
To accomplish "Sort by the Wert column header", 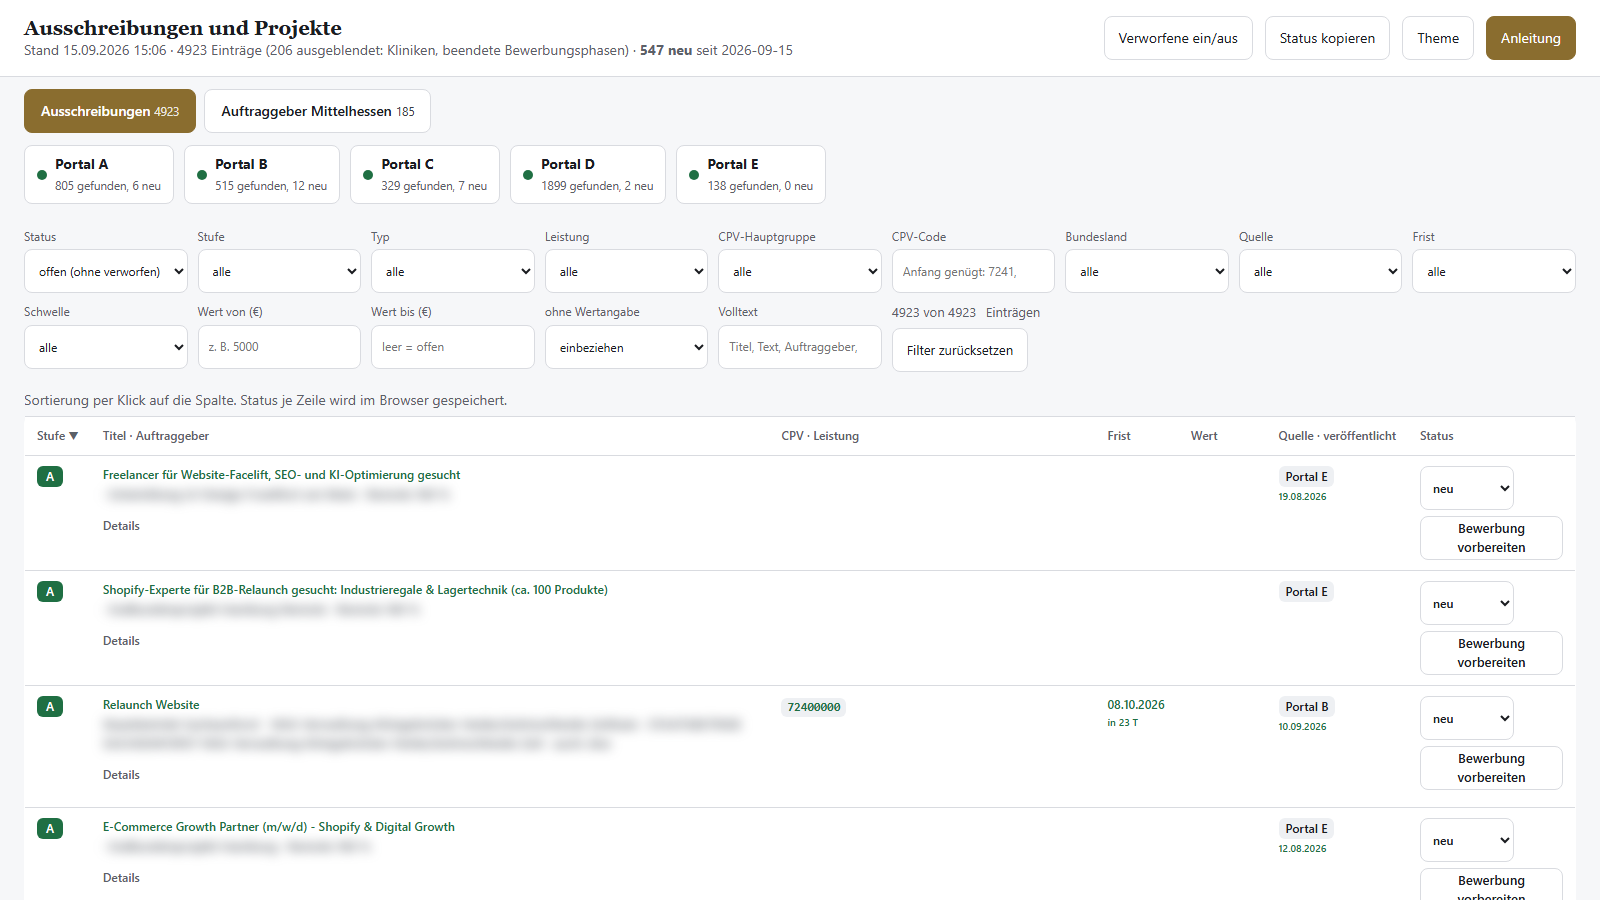I will pyautogui.click(x=1204, y=436).
